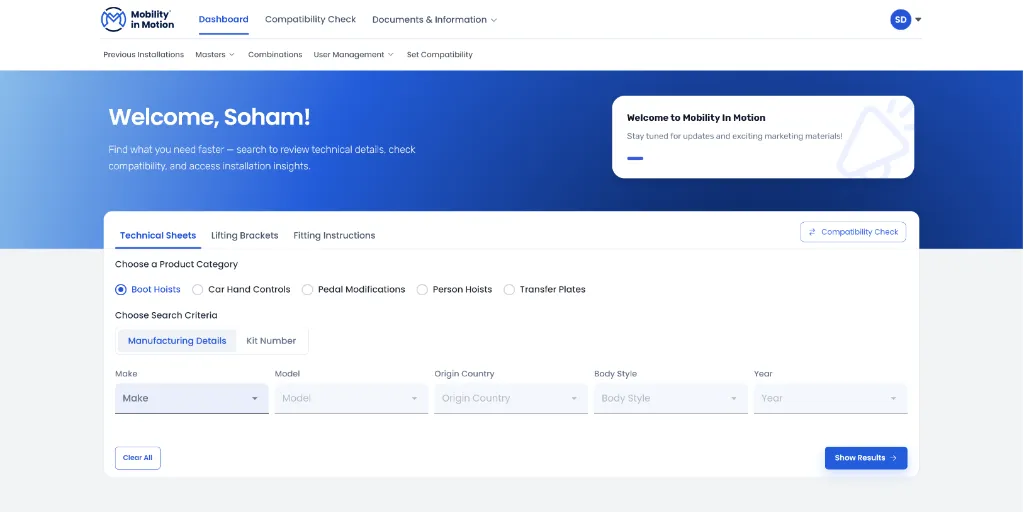Click the Welcome to Mobility In Motion card title

click(696, 118)
